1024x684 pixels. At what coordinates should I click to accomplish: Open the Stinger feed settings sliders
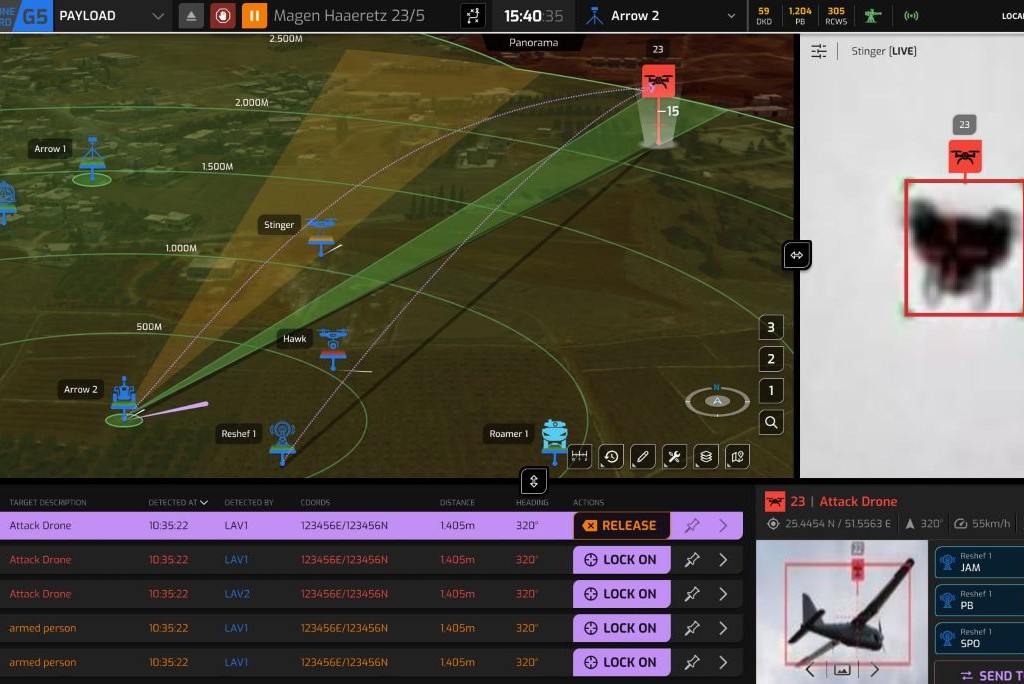click(819, 50)
